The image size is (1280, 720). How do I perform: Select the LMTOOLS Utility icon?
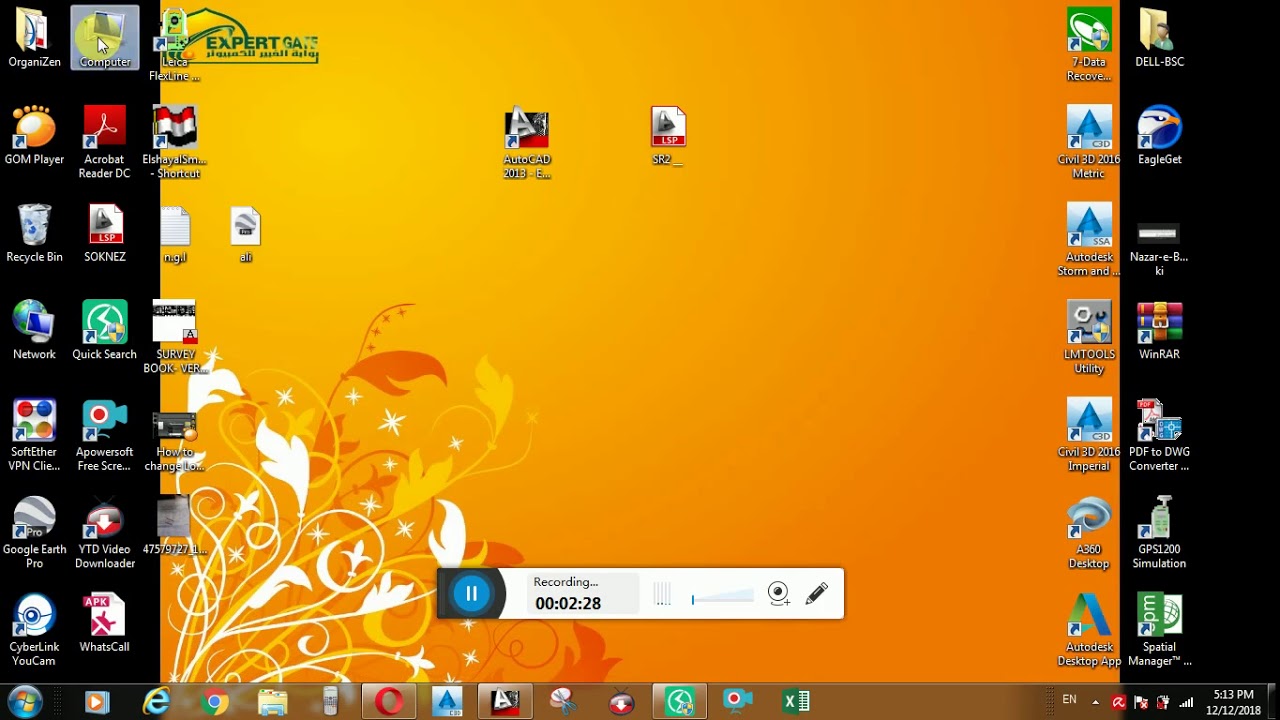pyautogui.click(x=1089, y=338)
